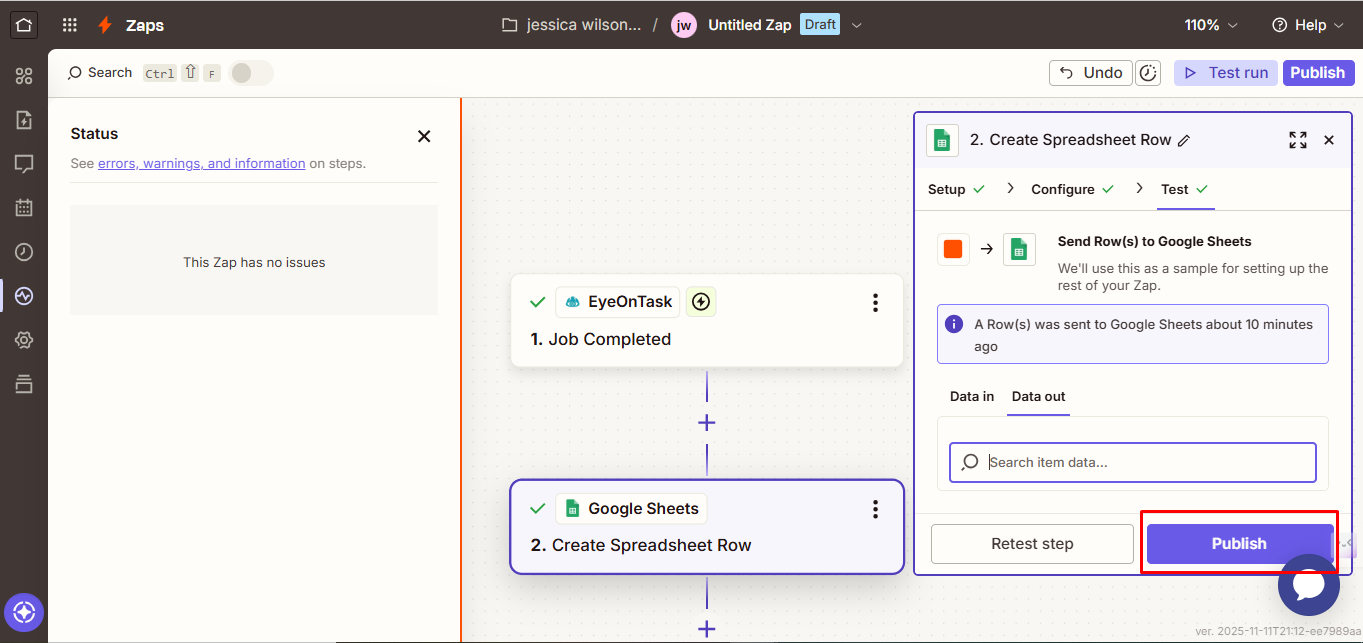Add a step between the two Zap steps

pos(706,423)
